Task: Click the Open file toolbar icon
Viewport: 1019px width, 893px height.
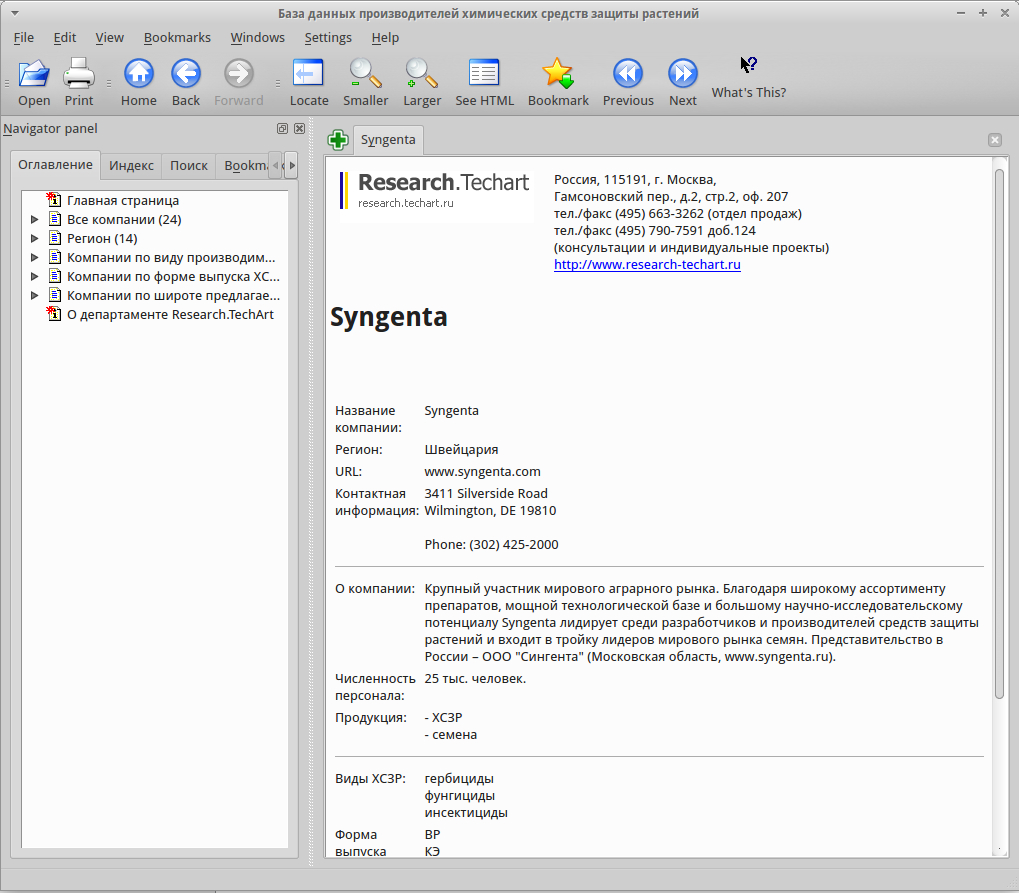Action: pyautogui.click(x=34, y=73)
